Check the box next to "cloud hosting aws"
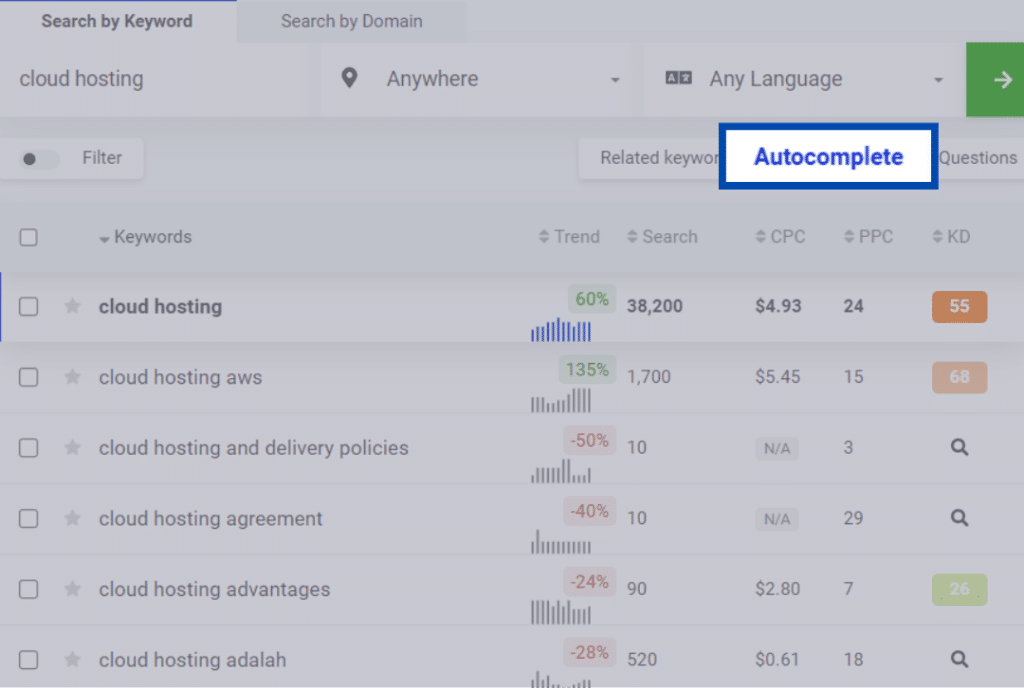The image size is (1024, 688). pos(28,377)
